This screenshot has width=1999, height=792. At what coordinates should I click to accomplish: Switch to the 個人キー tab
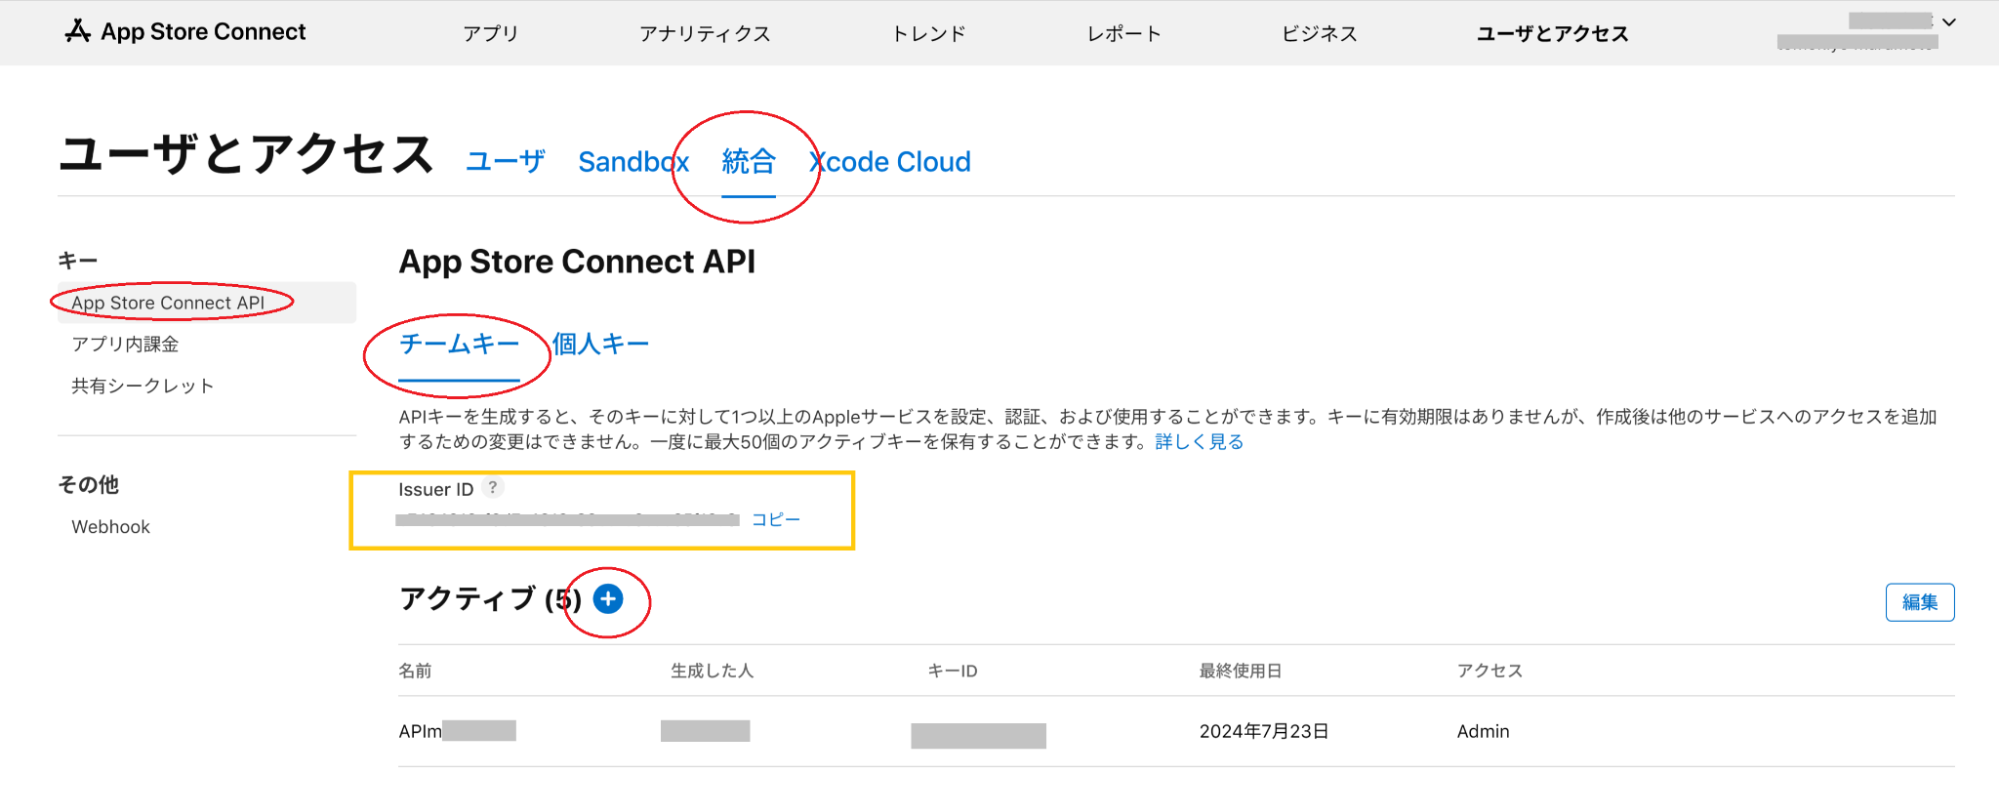coord(600,344)
